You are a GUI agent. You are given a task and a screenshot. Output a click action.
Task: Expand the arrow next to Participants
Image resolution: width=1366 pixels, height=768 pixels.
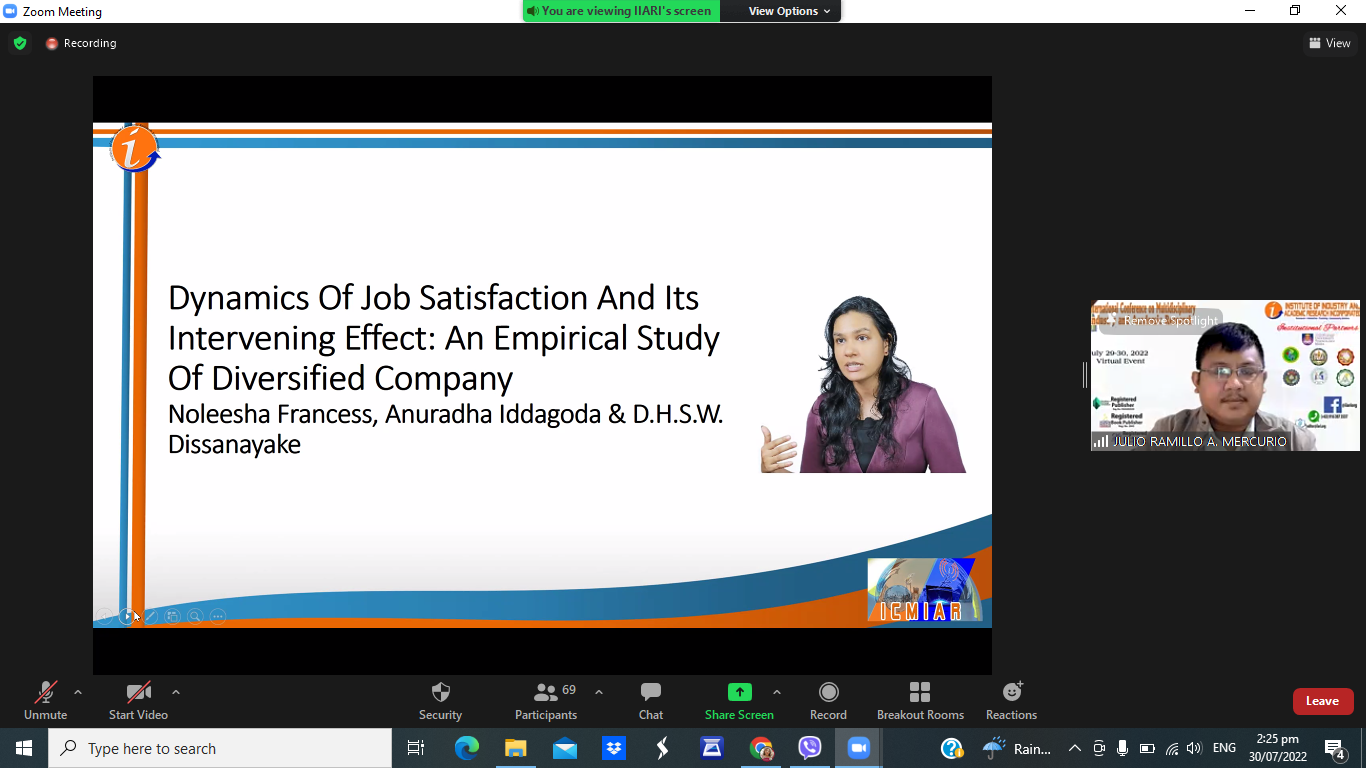[599, 692]
